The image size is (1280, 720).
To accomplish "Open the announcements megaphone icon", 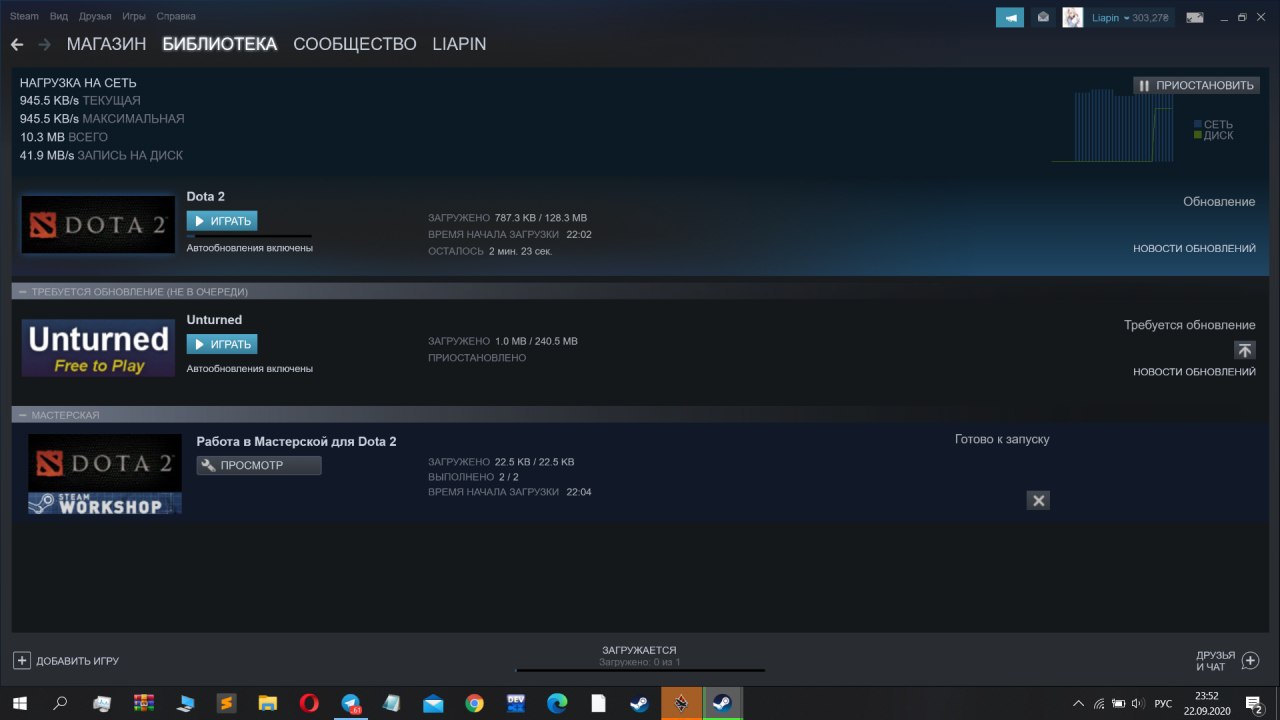I will [1010, 17].
